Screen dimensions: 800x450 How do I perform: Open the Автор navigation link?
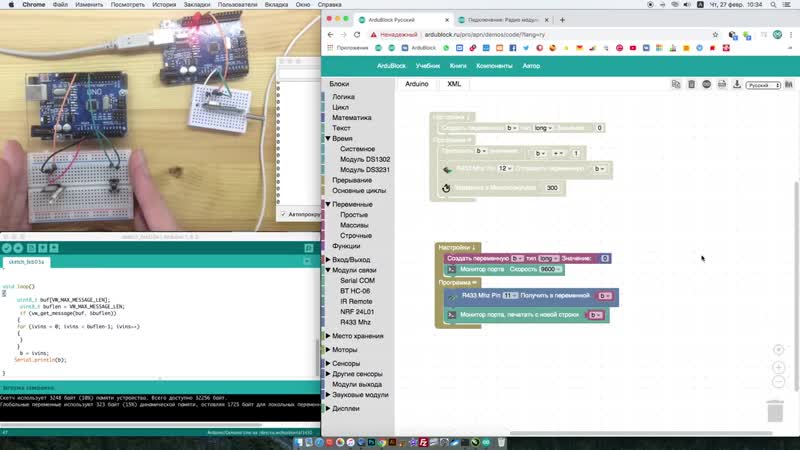coord(531,66)
